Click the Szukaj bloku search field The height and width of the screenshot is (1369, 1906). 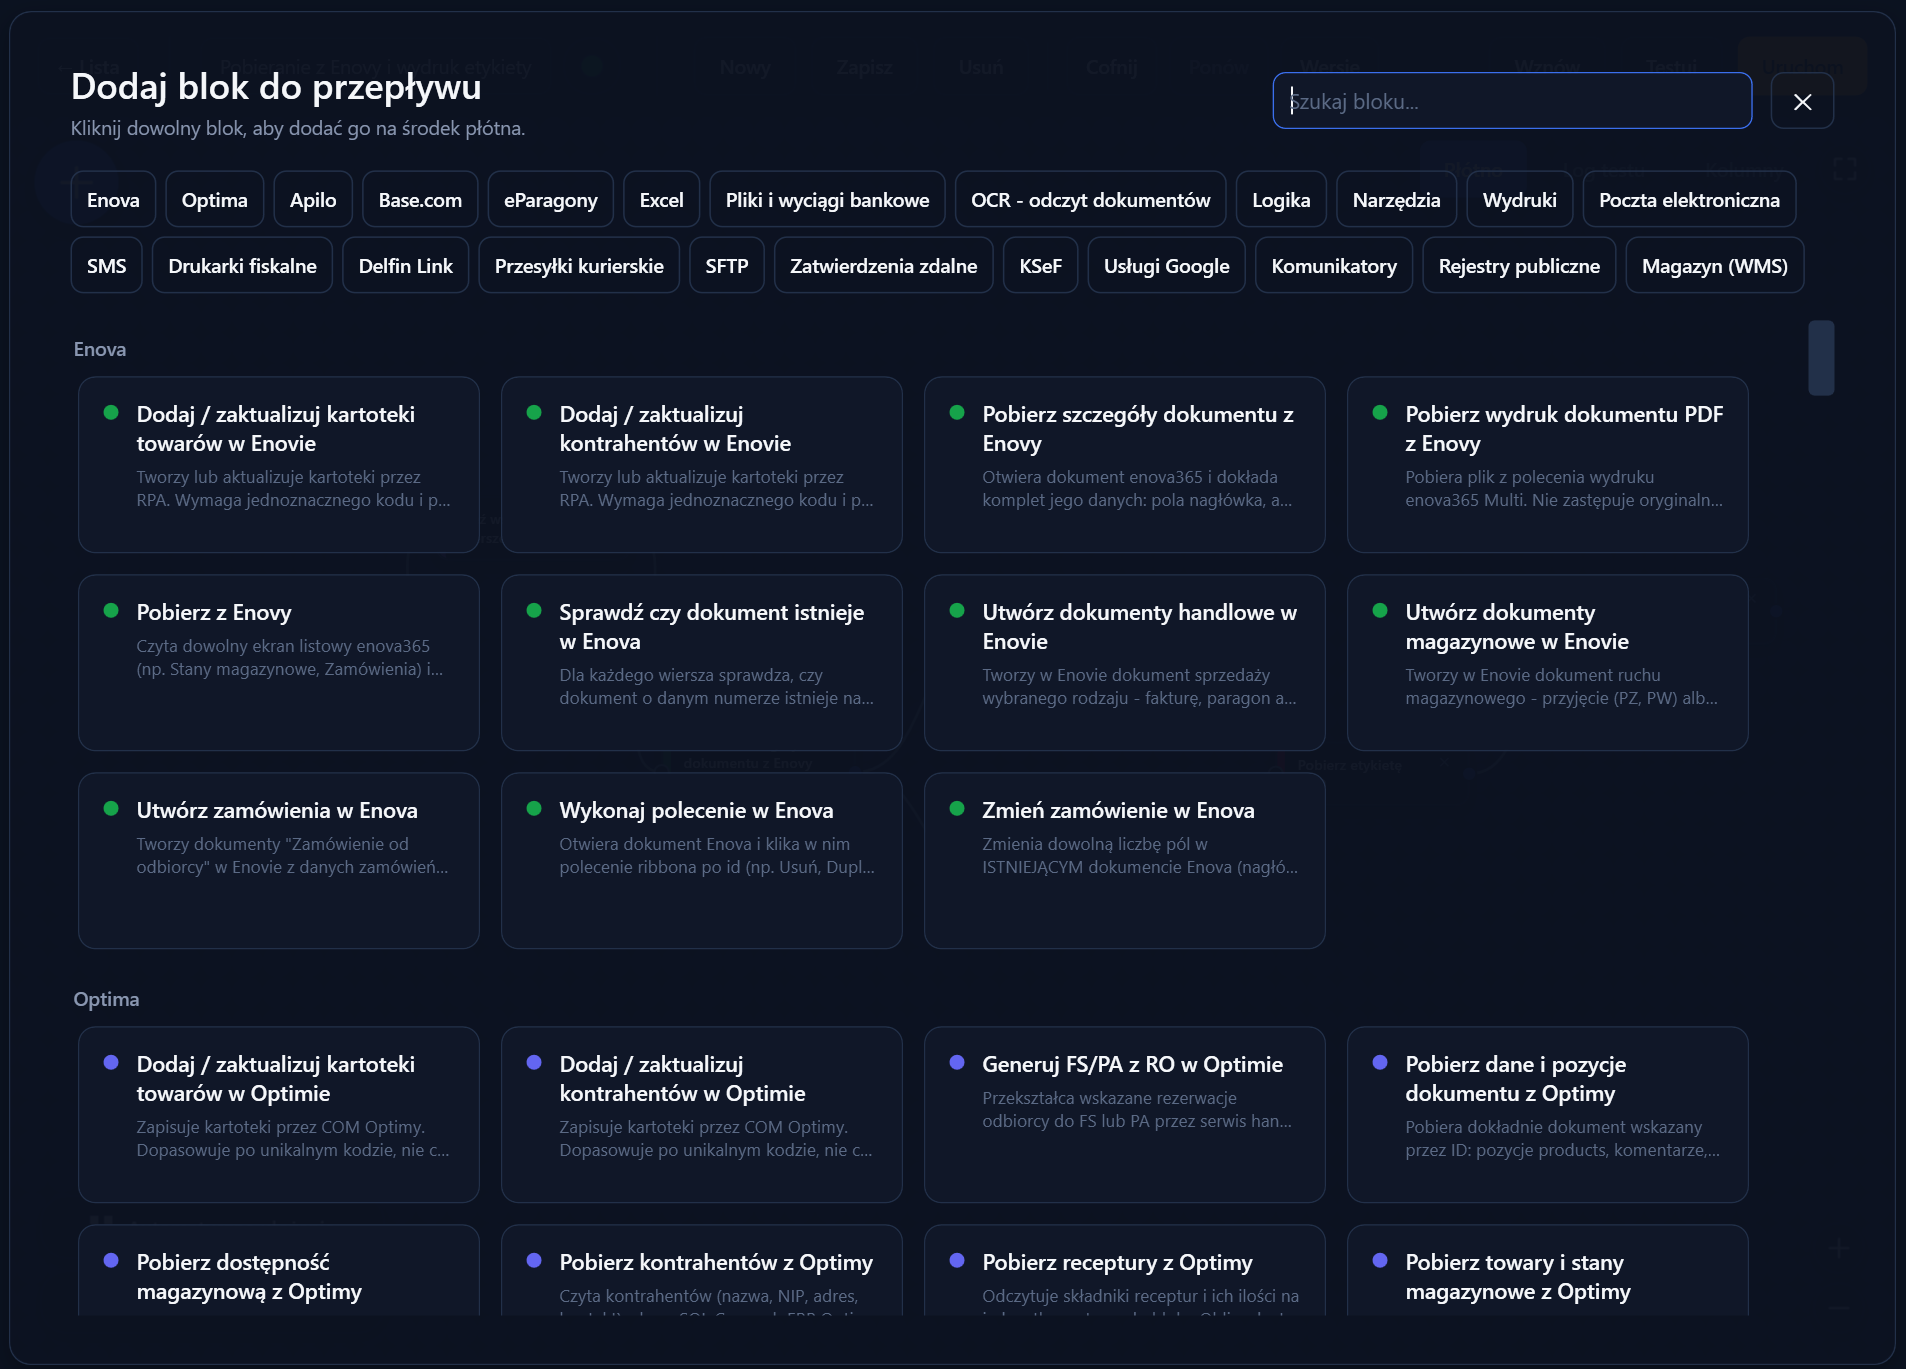pos(1512,101)
